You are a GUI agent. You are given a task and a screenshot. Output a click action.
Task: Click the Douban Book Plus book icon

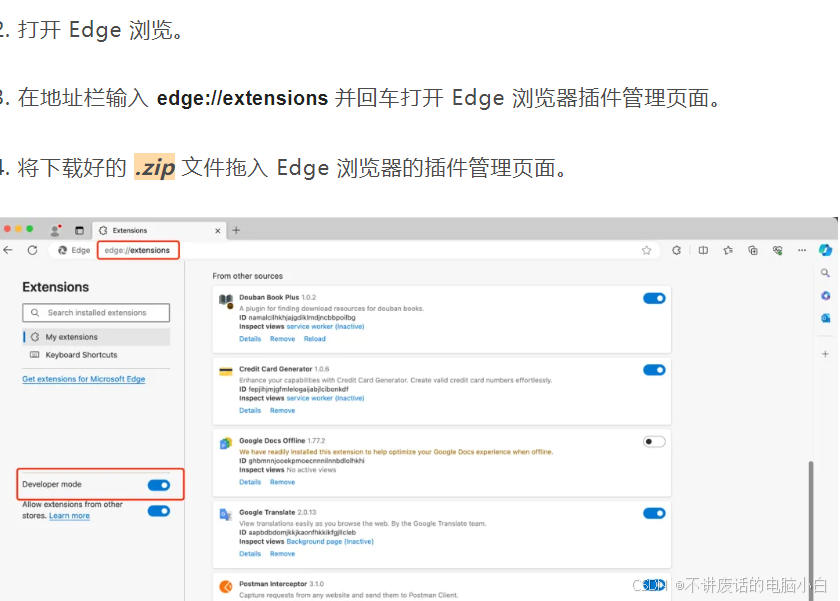click(226, 301)
